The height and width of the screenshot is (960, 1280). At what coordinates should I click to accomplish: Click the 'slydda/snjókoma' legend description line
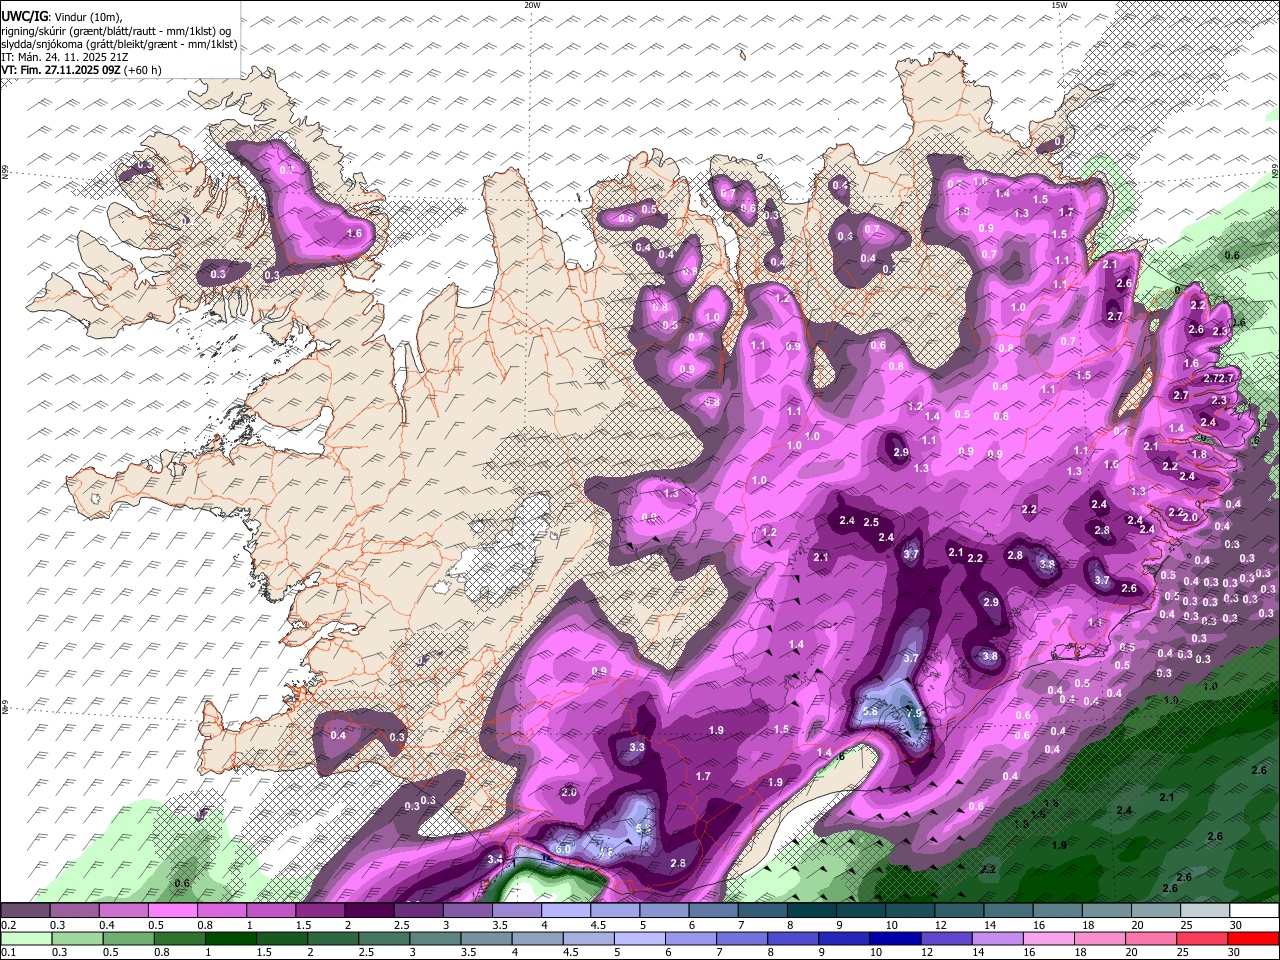point(119,44)
